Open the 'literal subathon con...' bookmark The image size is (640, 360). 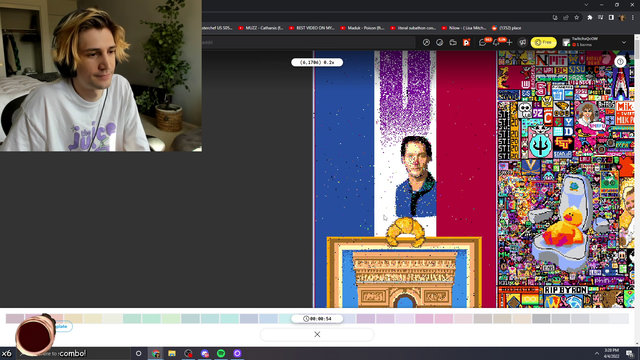pos(413,28)
